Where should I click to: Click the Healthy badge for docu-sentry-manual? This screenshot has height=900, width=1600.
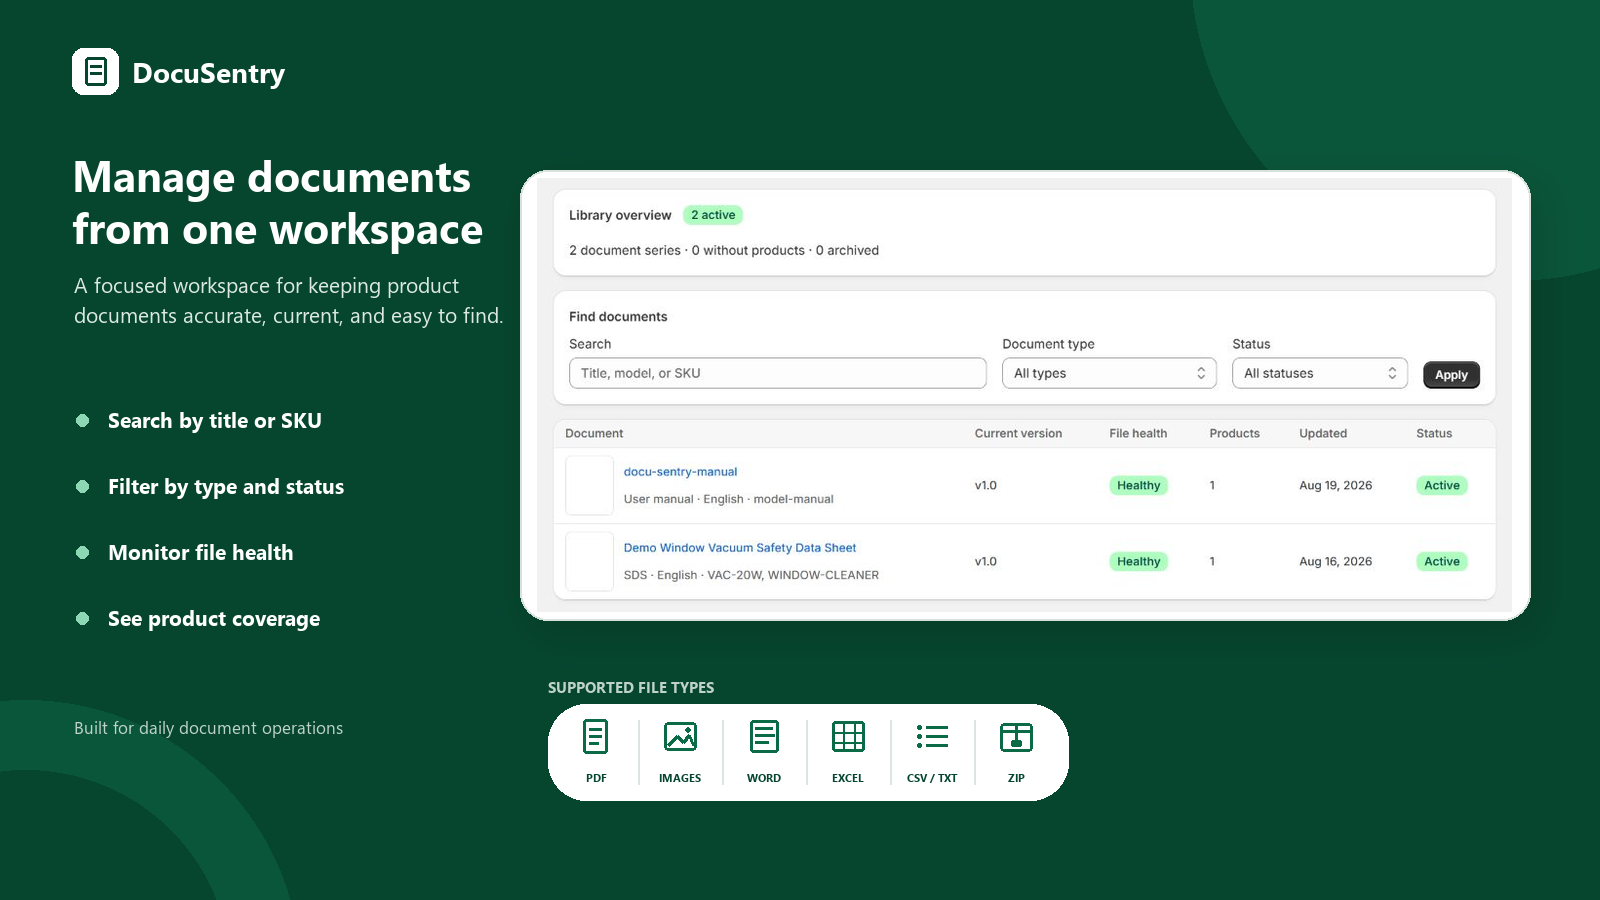point(1138,486)
